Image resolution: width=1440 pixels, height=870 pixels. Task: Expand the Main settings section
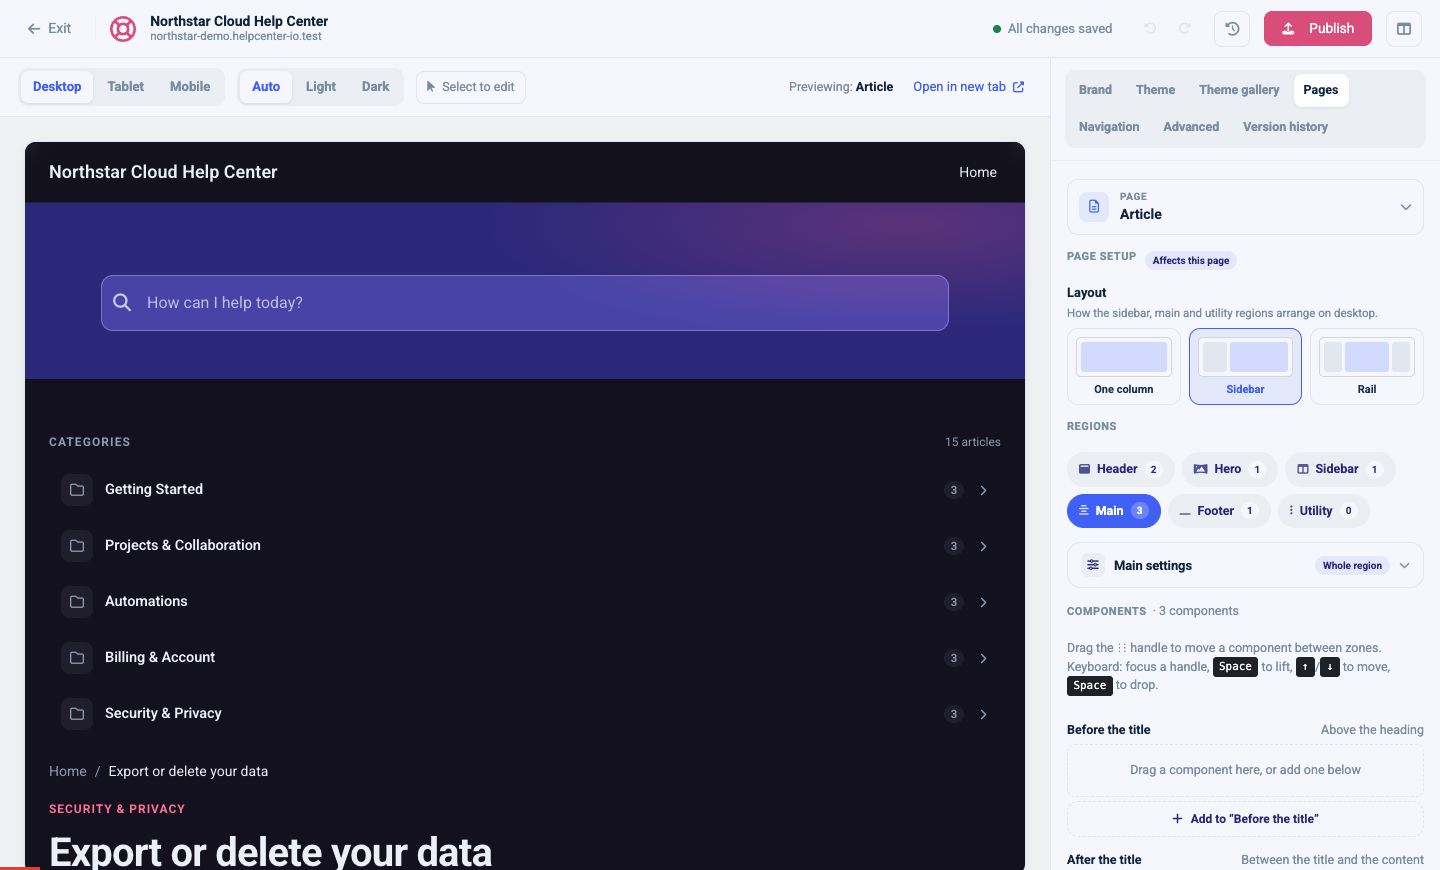click(1245, 565)
